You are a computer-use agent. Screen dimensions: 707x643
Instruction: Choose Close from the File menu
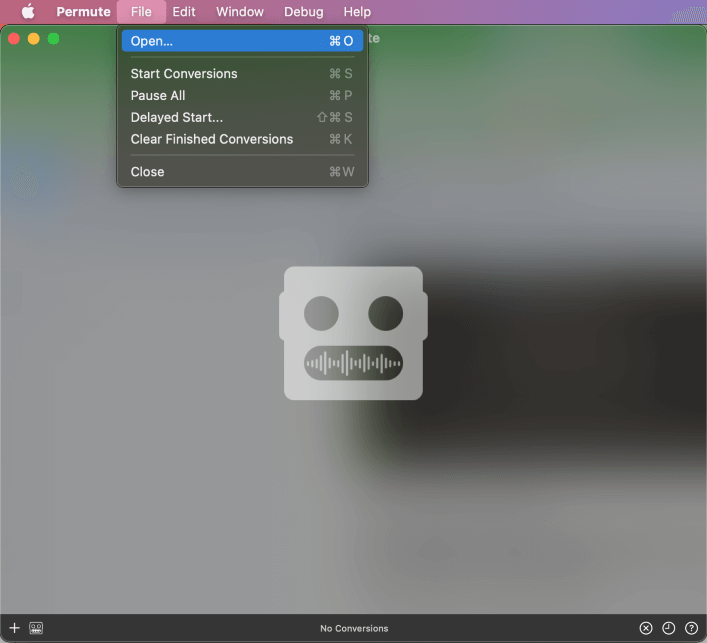coord(242,172)
